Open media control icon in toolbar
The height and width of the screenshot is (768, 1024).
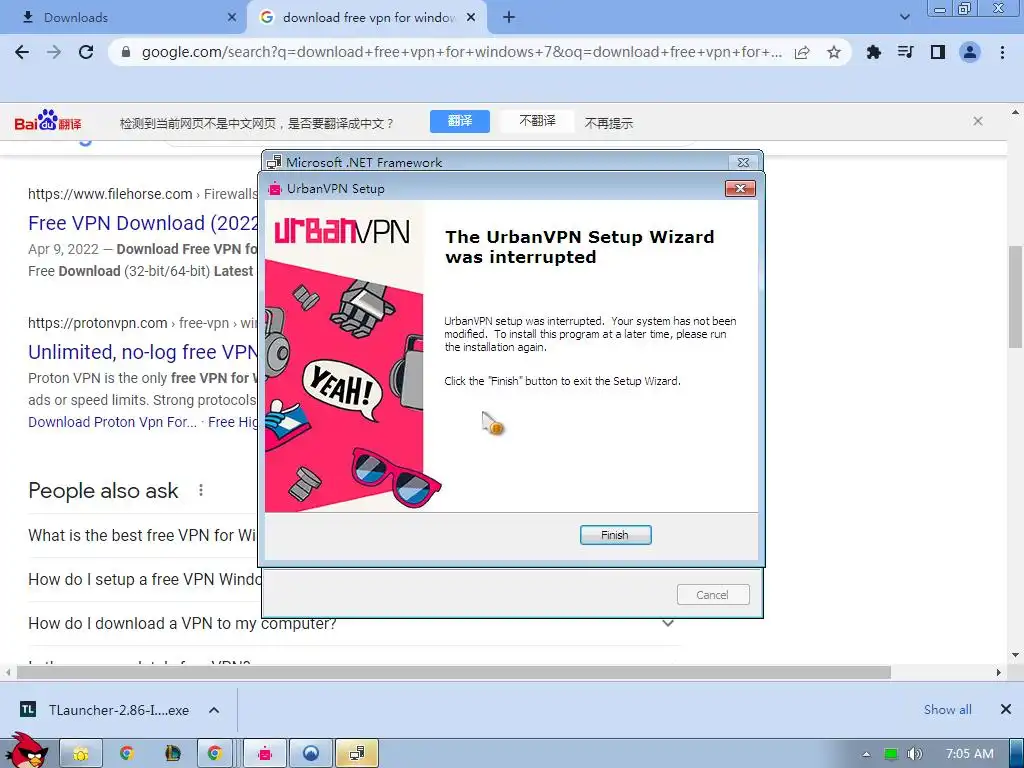[x=906, y=52]
